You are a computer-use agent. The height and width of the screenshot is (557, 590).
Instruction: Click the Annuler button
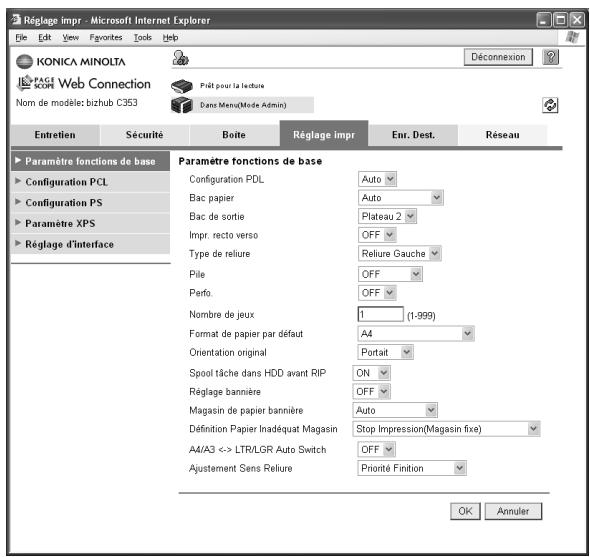pyautogui.click(x=513, y=511)
